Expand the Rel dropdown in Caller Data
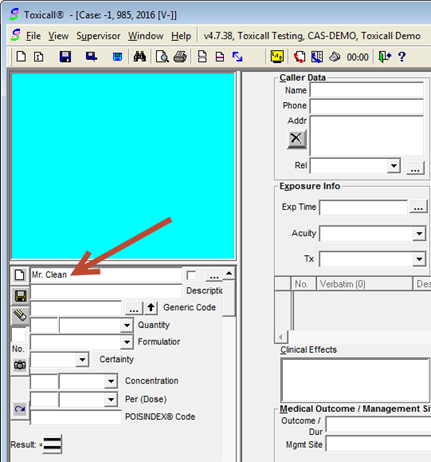This screenshot has height=462, width=431. [394, 166]
